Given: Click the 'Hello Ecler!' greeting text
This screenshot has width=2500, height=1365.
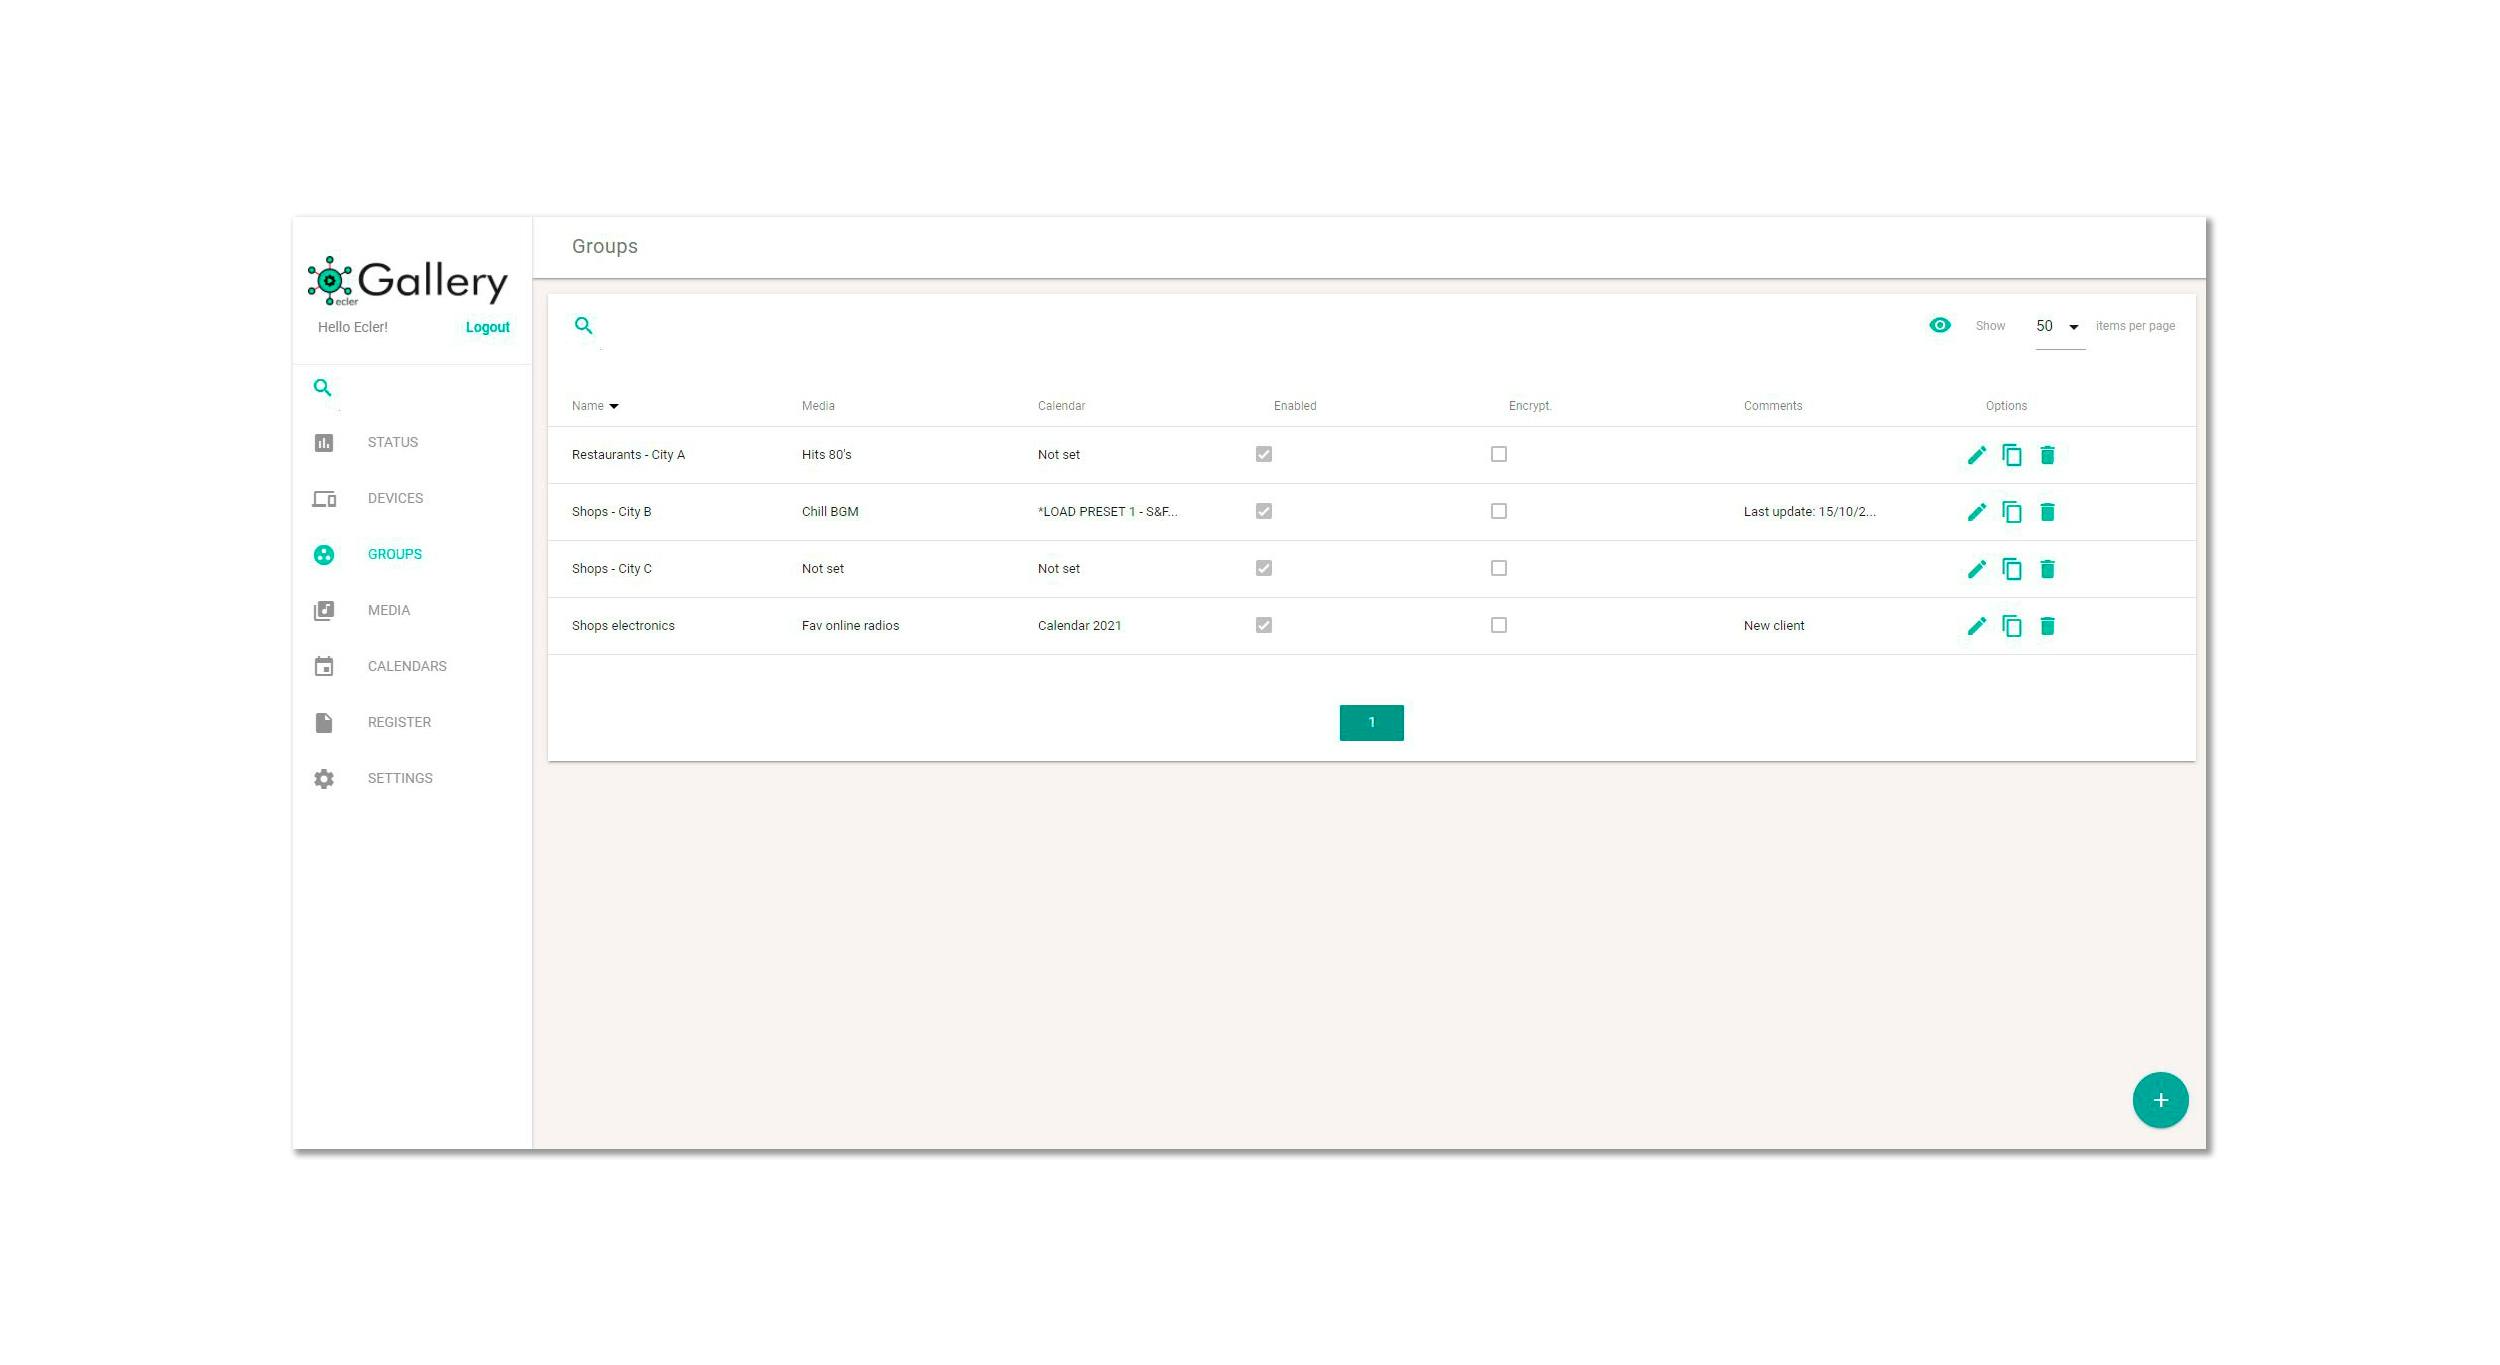Looking at the screenshot, I should 352,327.
